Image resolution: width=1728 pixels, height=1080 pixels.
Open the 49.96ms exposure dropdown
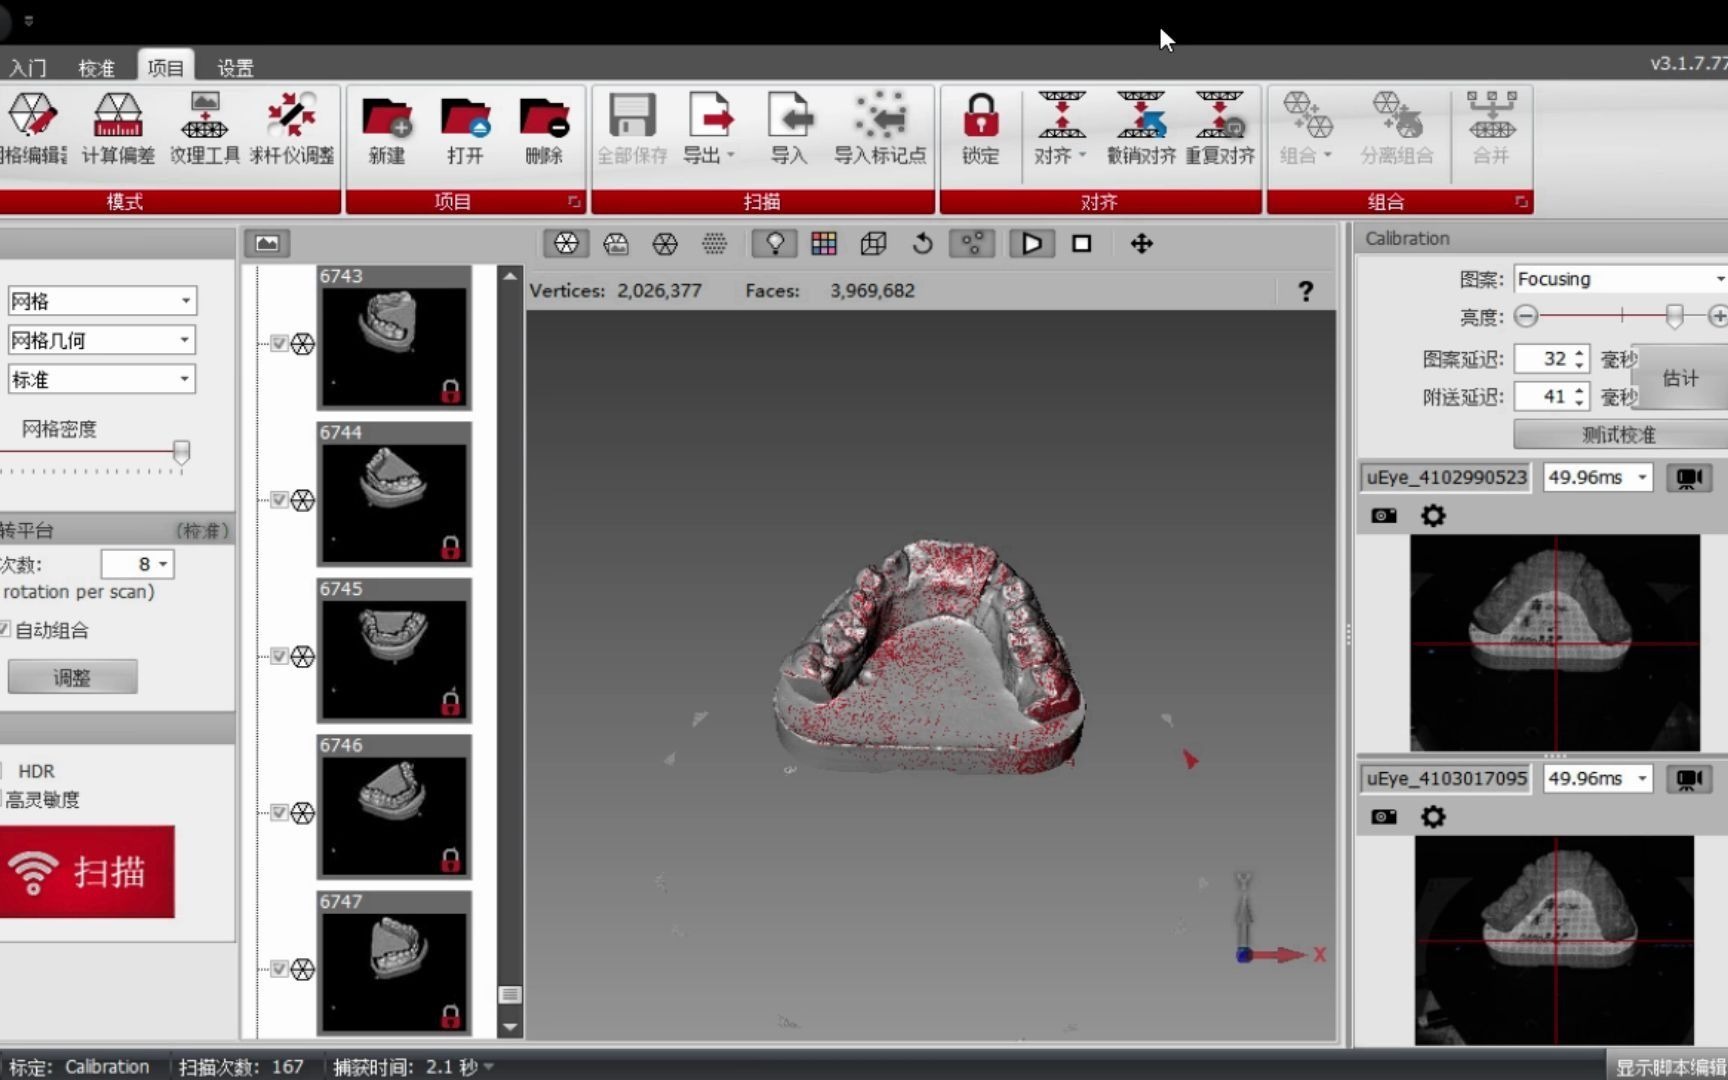(1597, 477)
